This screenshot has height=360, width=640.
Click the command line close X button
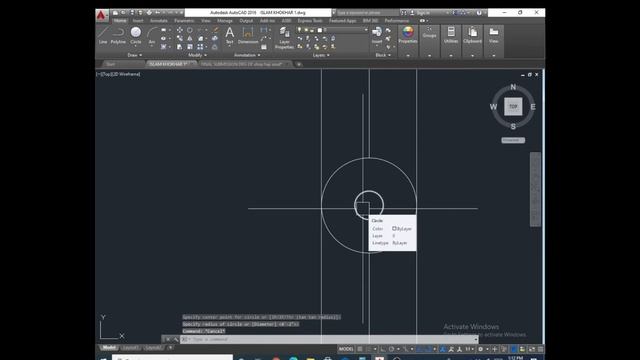pos(168,339)
